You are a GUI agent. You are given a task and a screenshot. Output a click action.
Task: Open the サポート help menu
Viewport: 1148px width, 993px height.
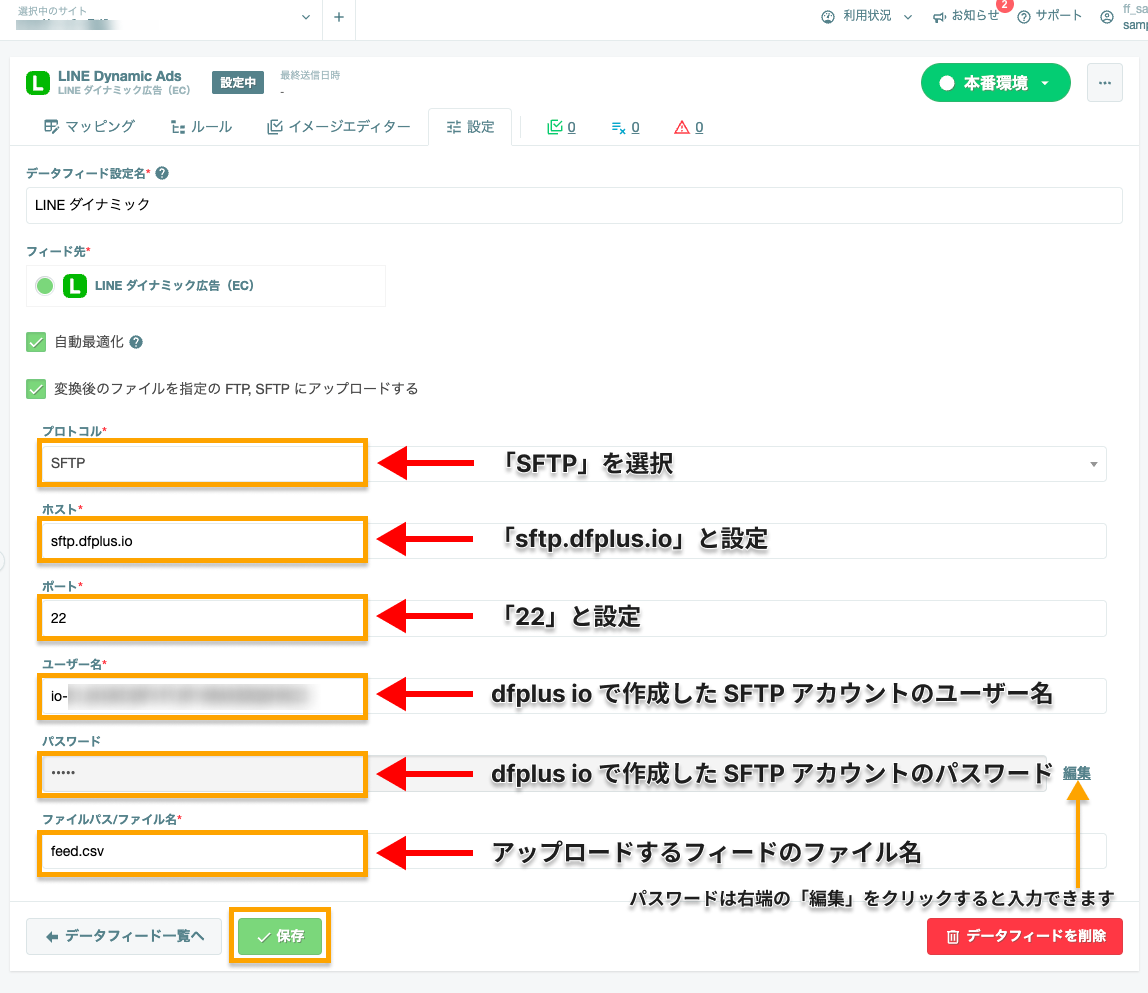[1049, 16]
